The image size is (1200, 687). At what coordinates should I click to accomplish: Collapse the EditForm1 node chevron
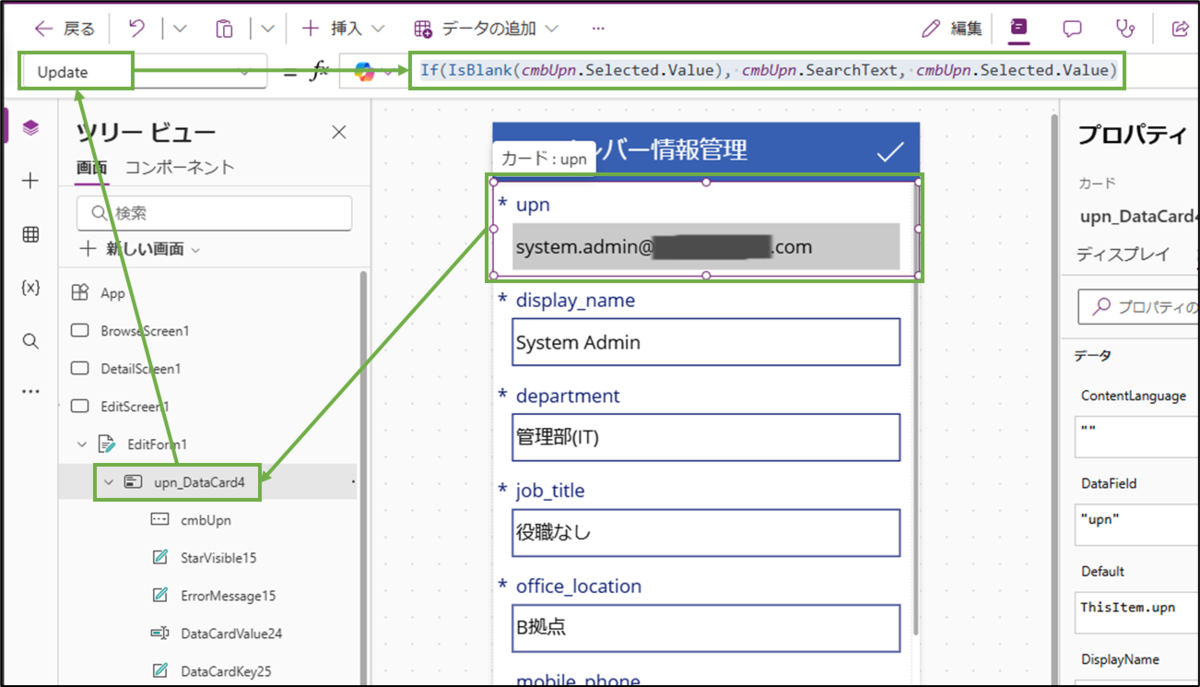pos(83,444)
